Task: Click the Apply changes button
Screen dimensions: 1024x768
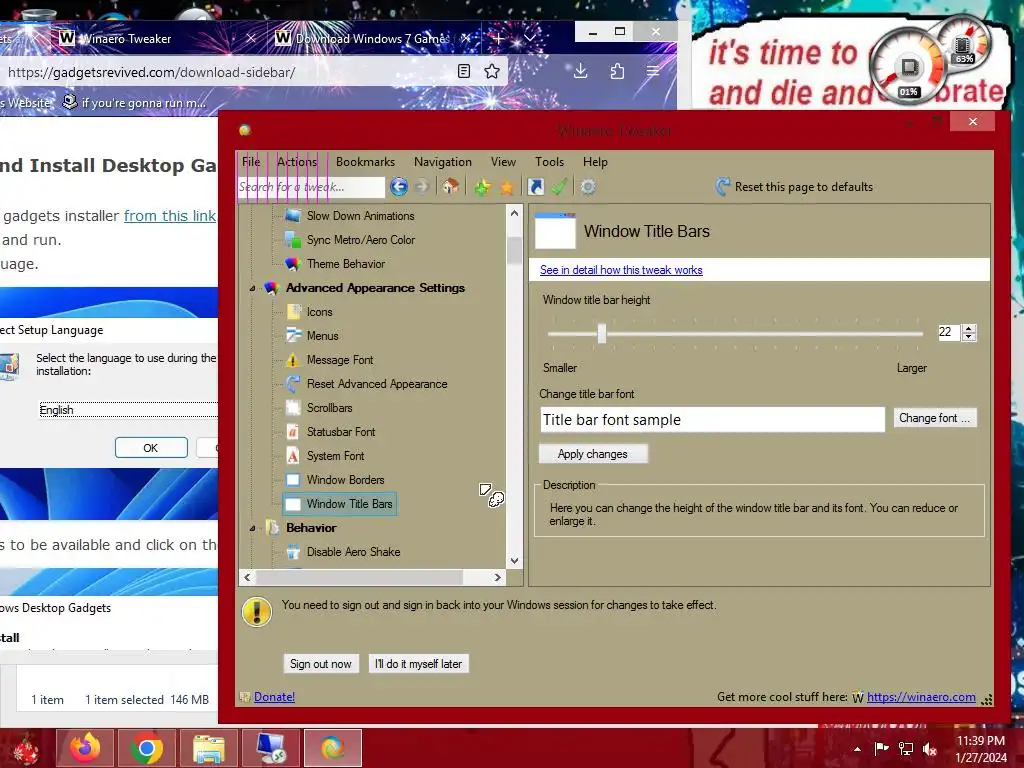Action: point(593,454)
